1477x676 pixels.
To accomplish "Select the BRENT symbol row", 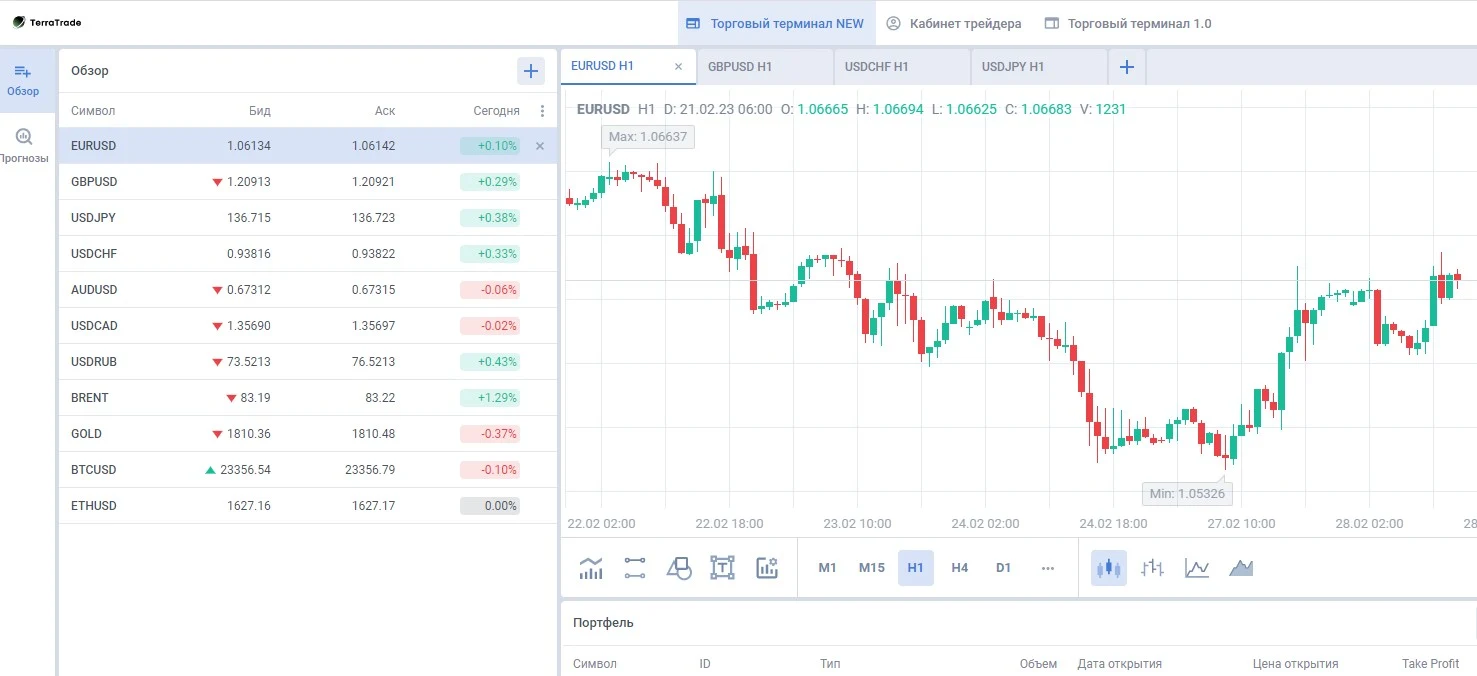I will pyautogui.click(x=308, y=398).
